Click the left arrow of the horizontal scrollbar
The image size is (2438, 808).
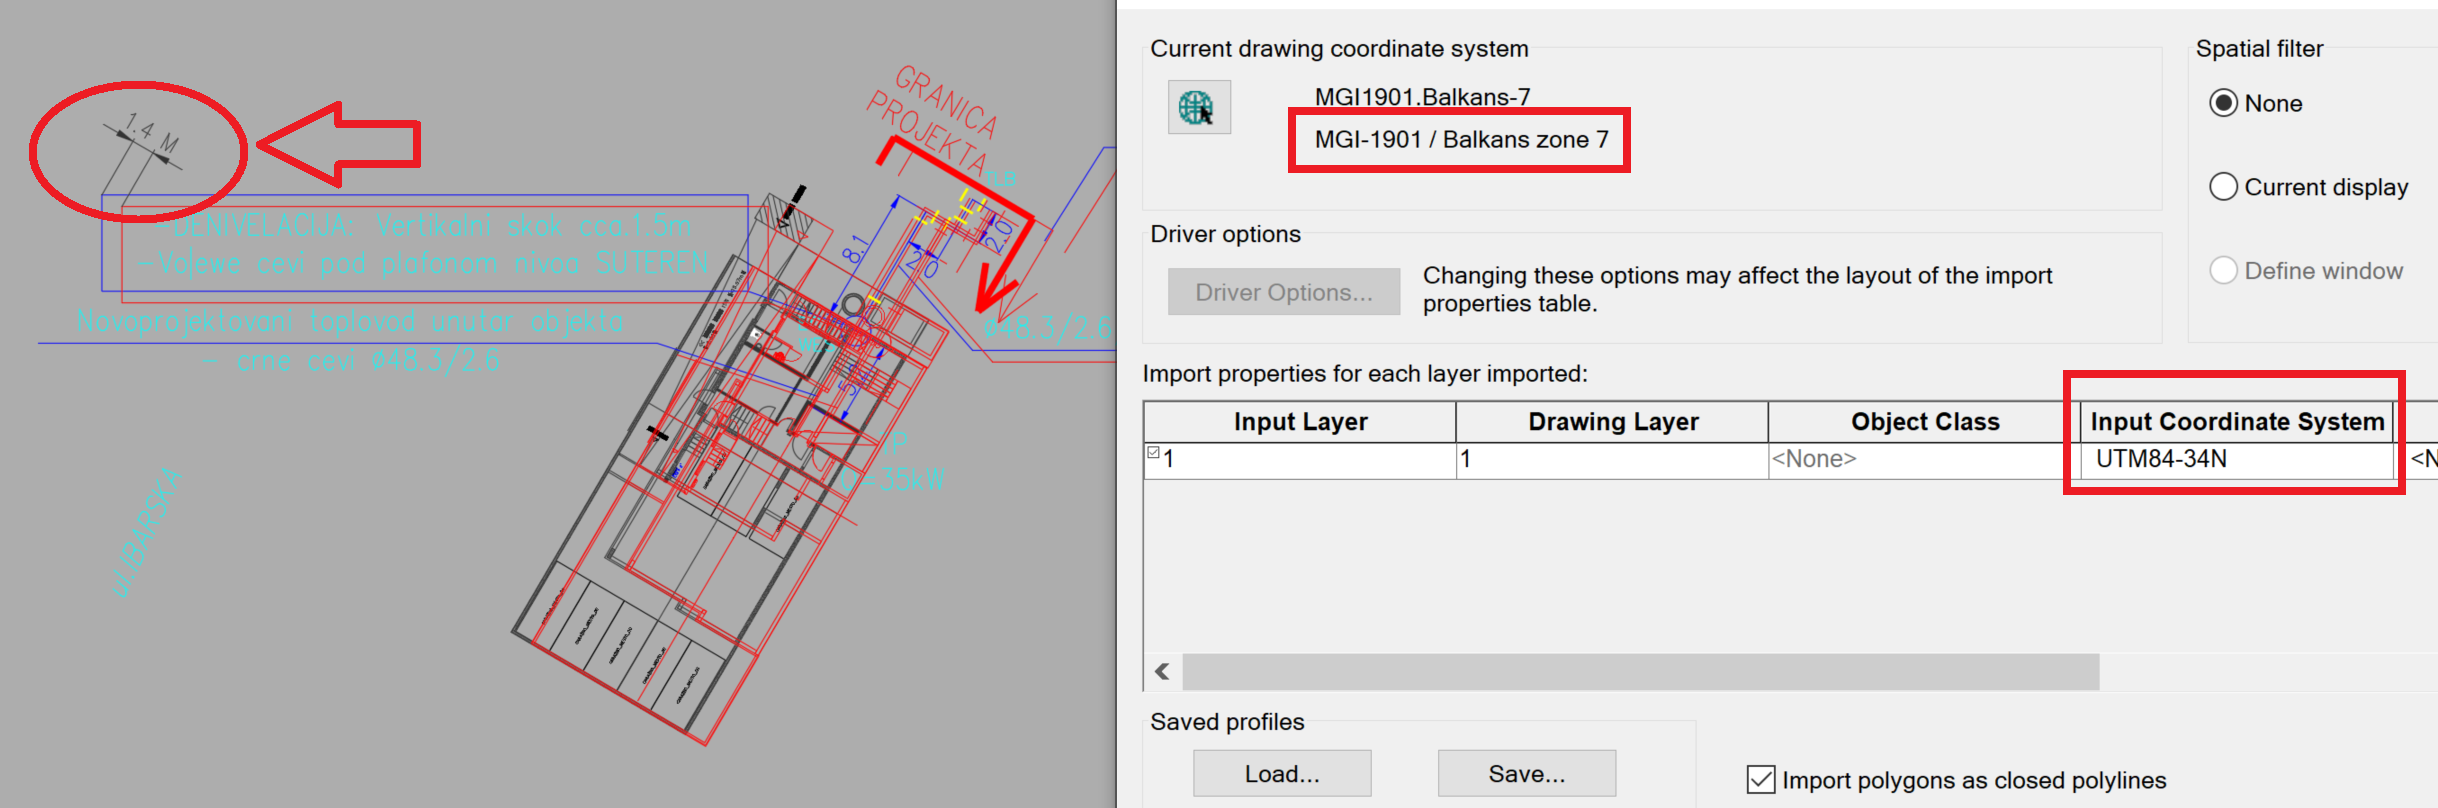(1163, 672)
